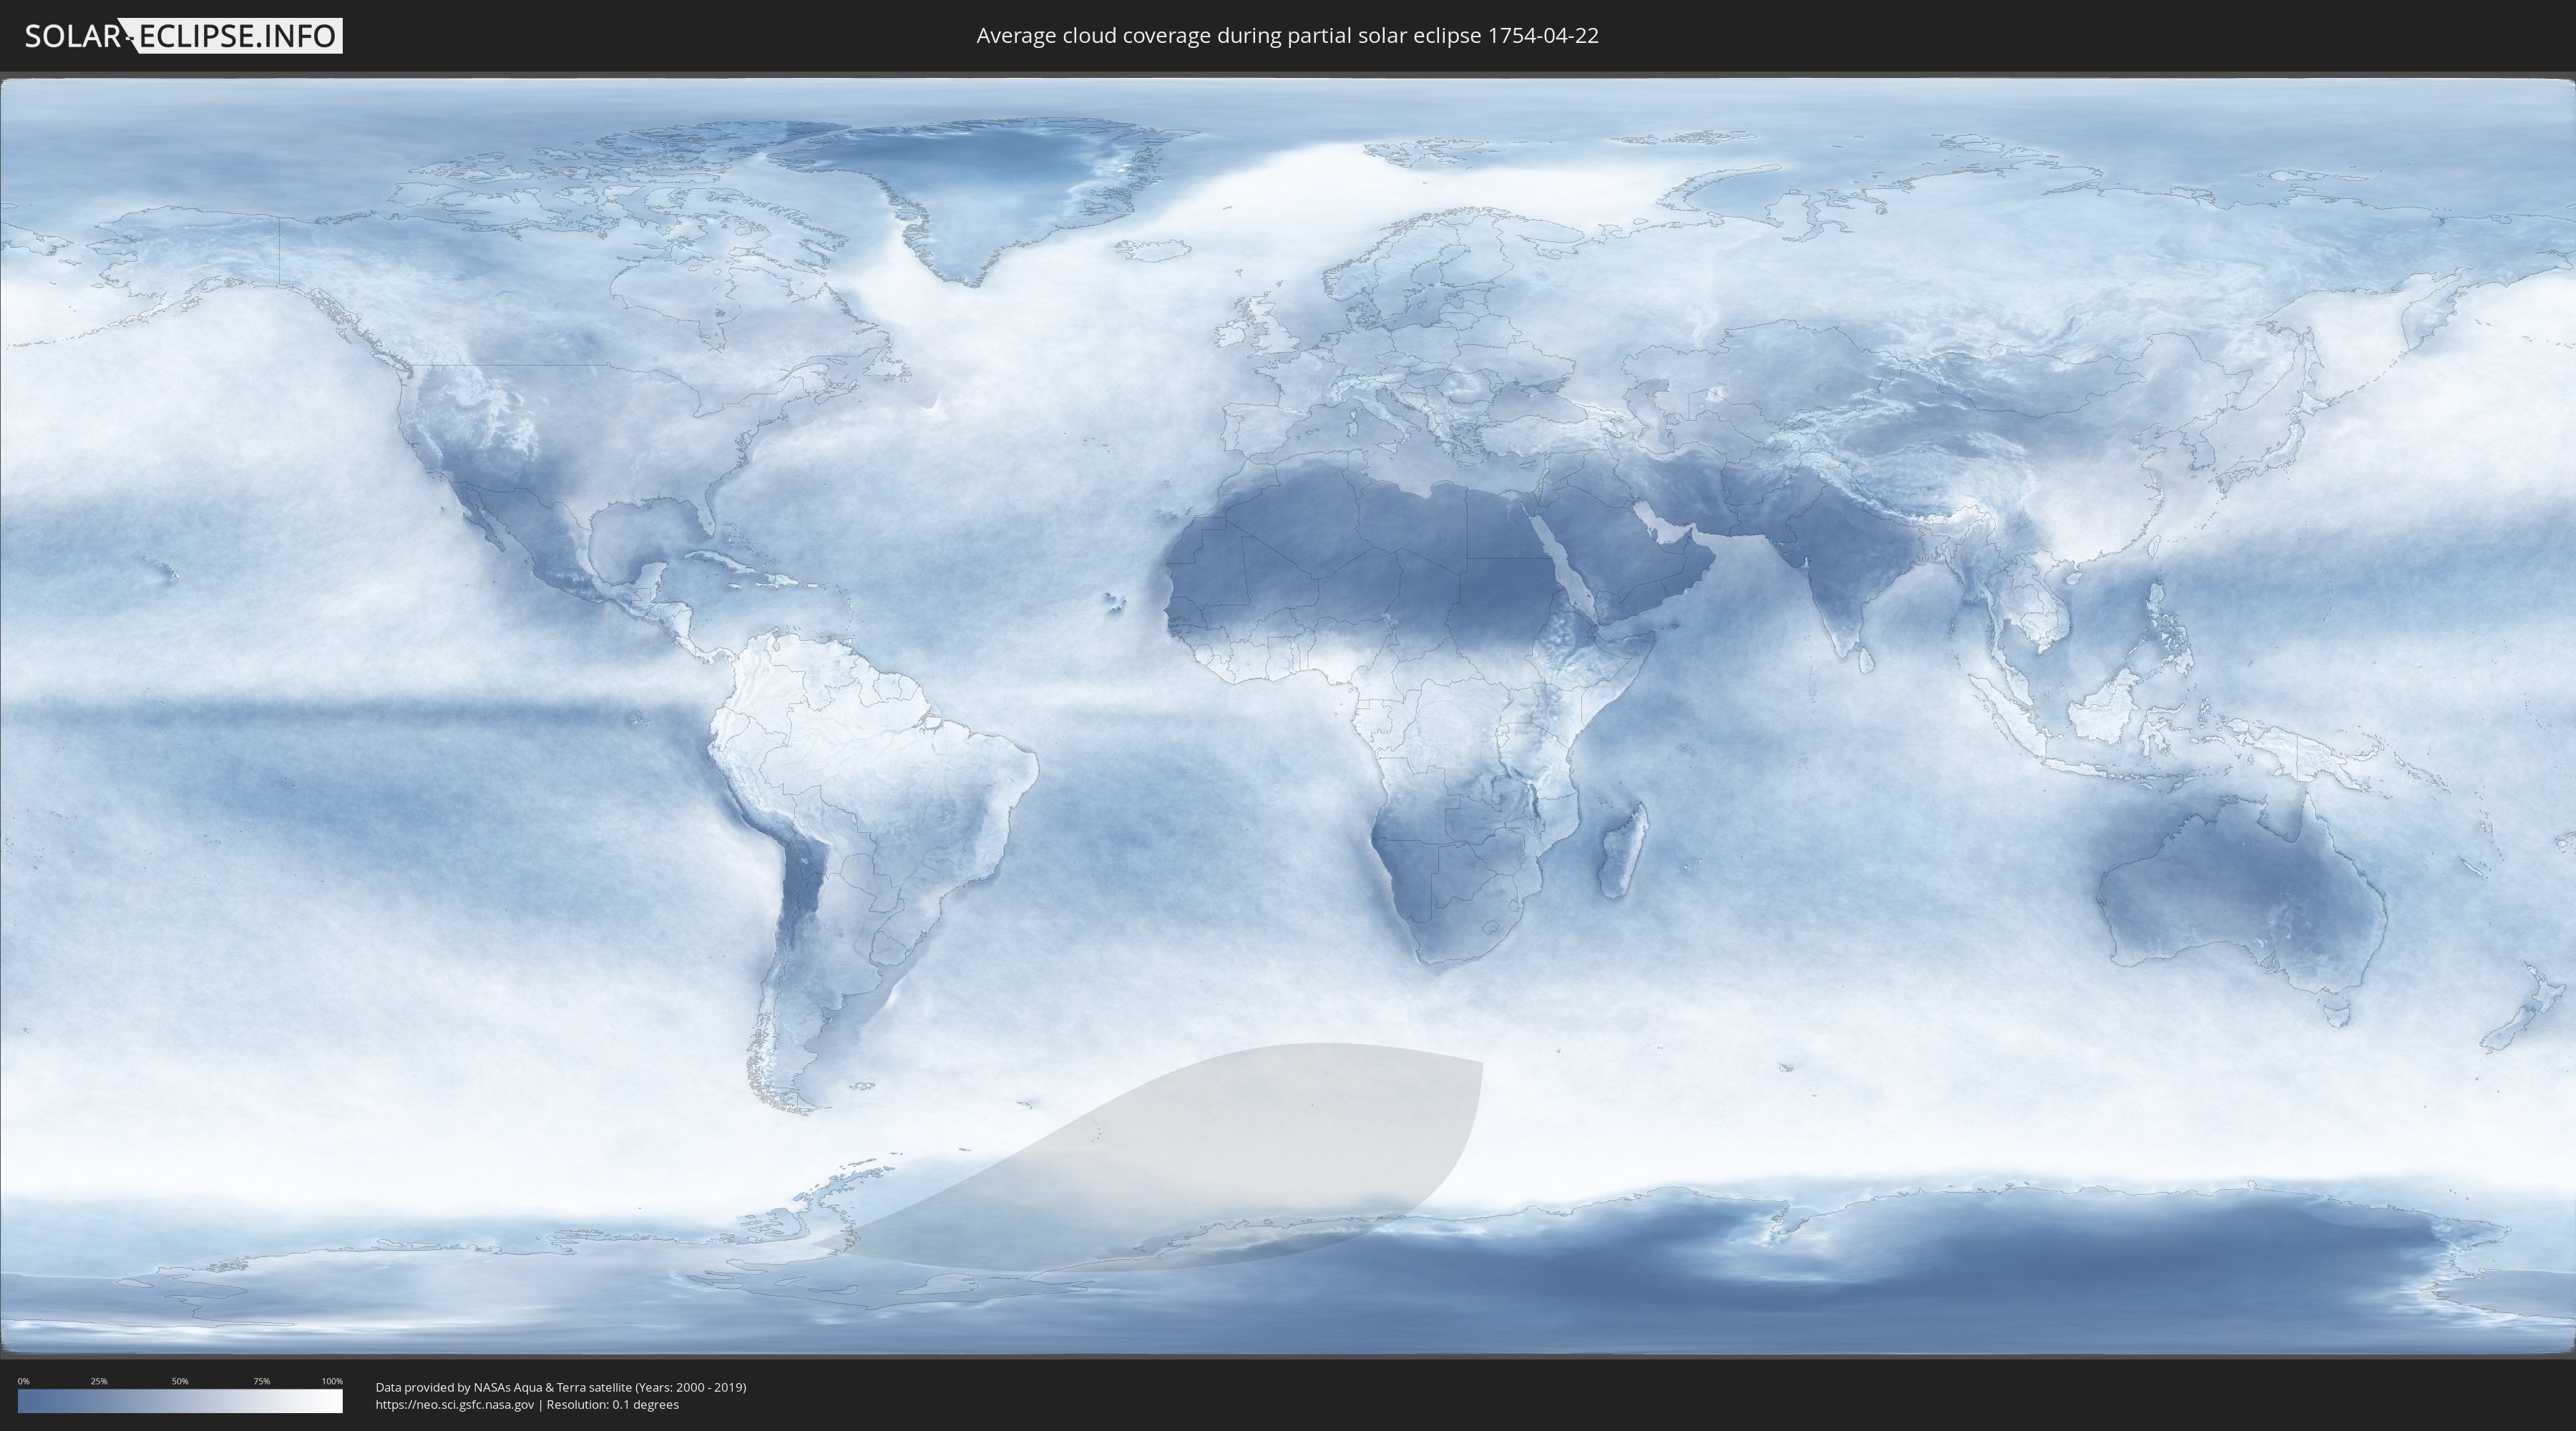Click the map title mentioning eclipse 1754-04-22

1287,36
